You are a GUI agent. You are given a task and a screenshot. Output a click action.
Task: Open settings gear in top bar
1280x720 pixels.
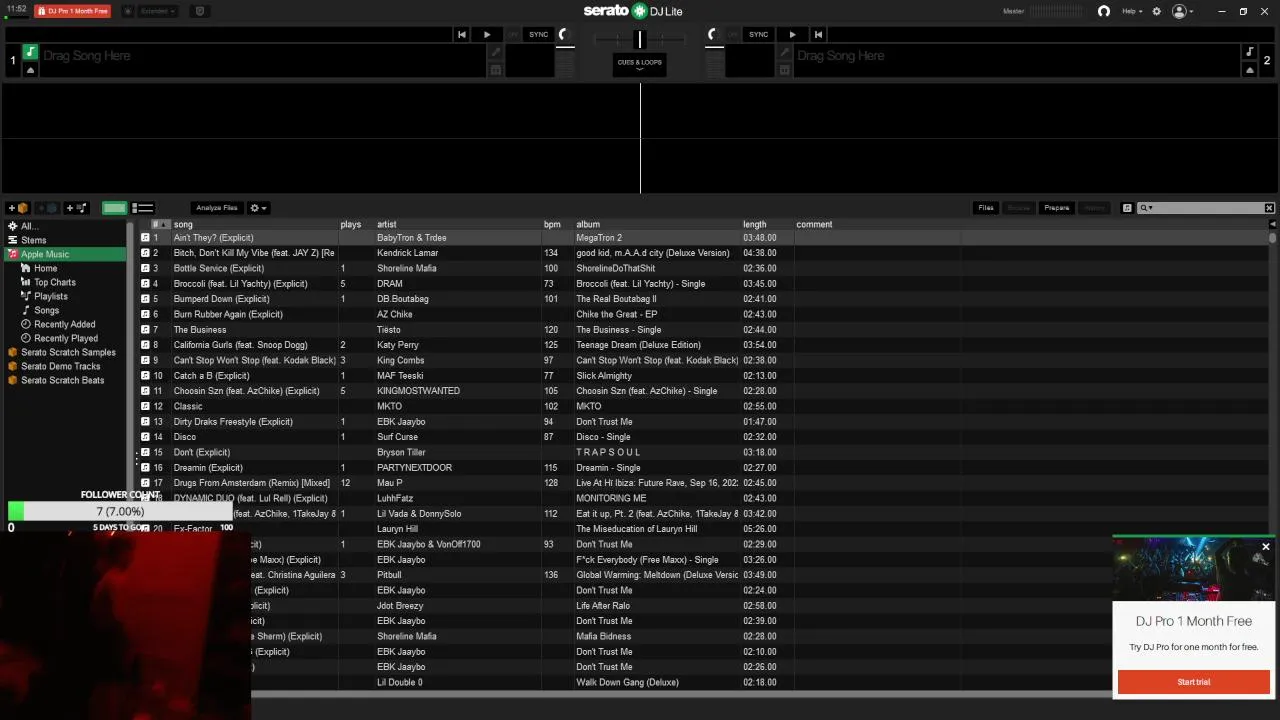click(1157, 11)
